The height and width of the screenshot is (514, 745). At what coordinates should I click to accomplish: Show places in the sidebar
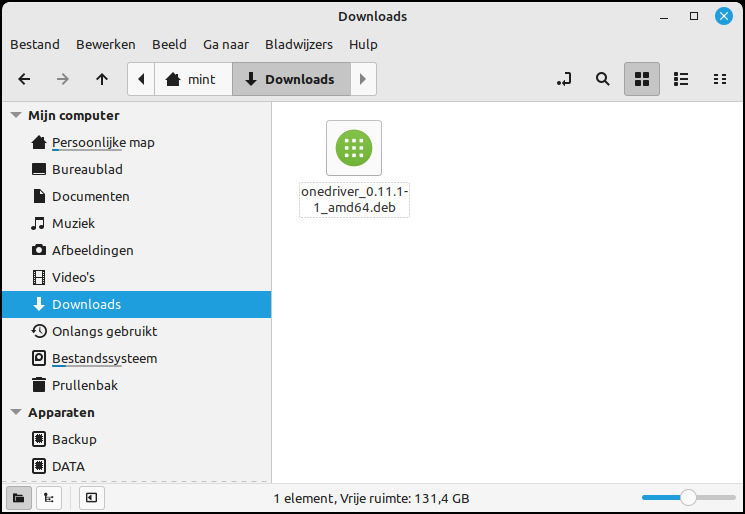tap(19, 498)
